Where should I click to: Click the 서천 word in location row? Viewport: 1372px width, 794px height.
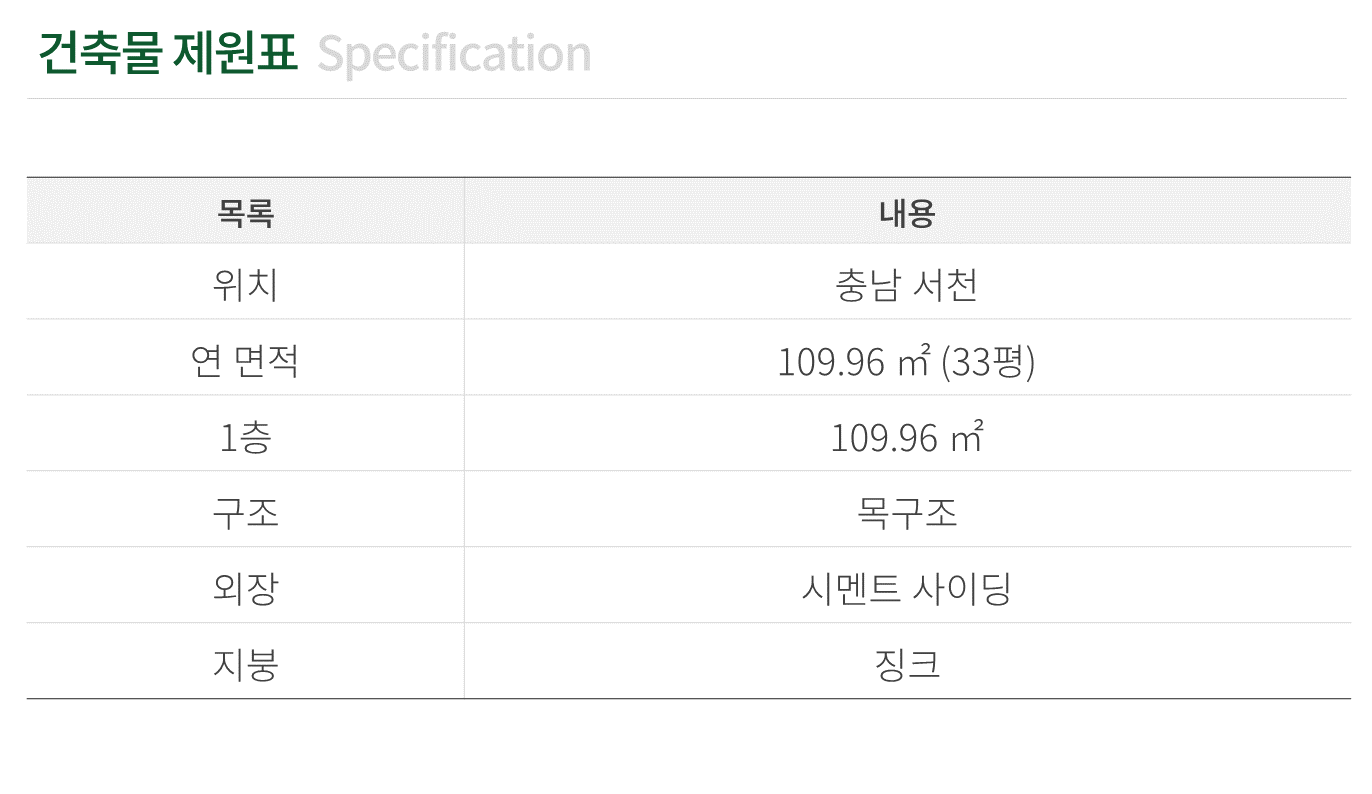coord(945,286)
